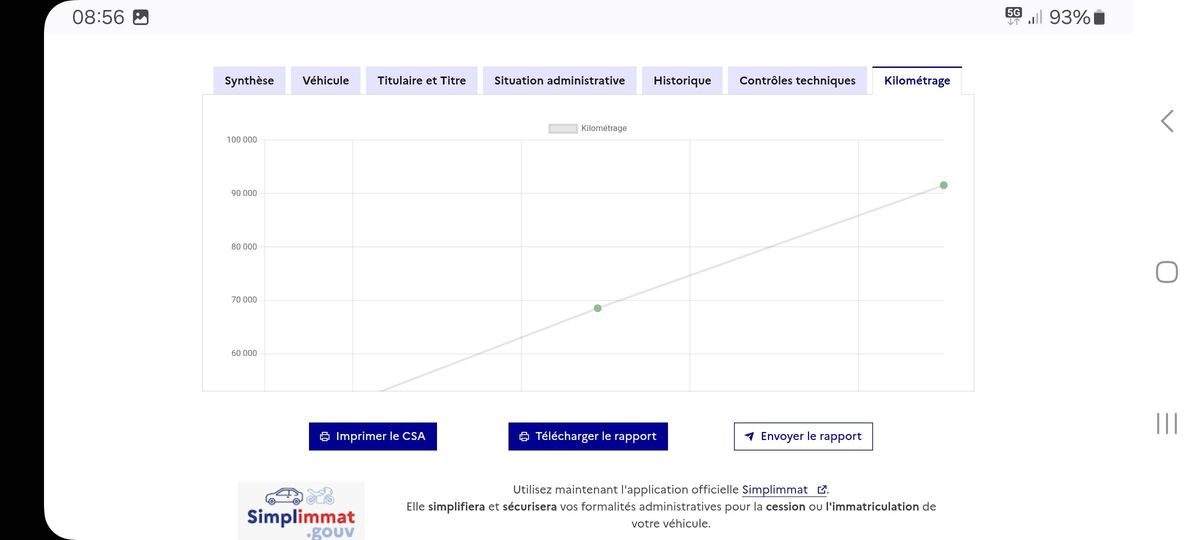The height and width of the screenshot is (540, 1200).
Task: Click the Envoyer le rapport button
Action: pos(803,437)
